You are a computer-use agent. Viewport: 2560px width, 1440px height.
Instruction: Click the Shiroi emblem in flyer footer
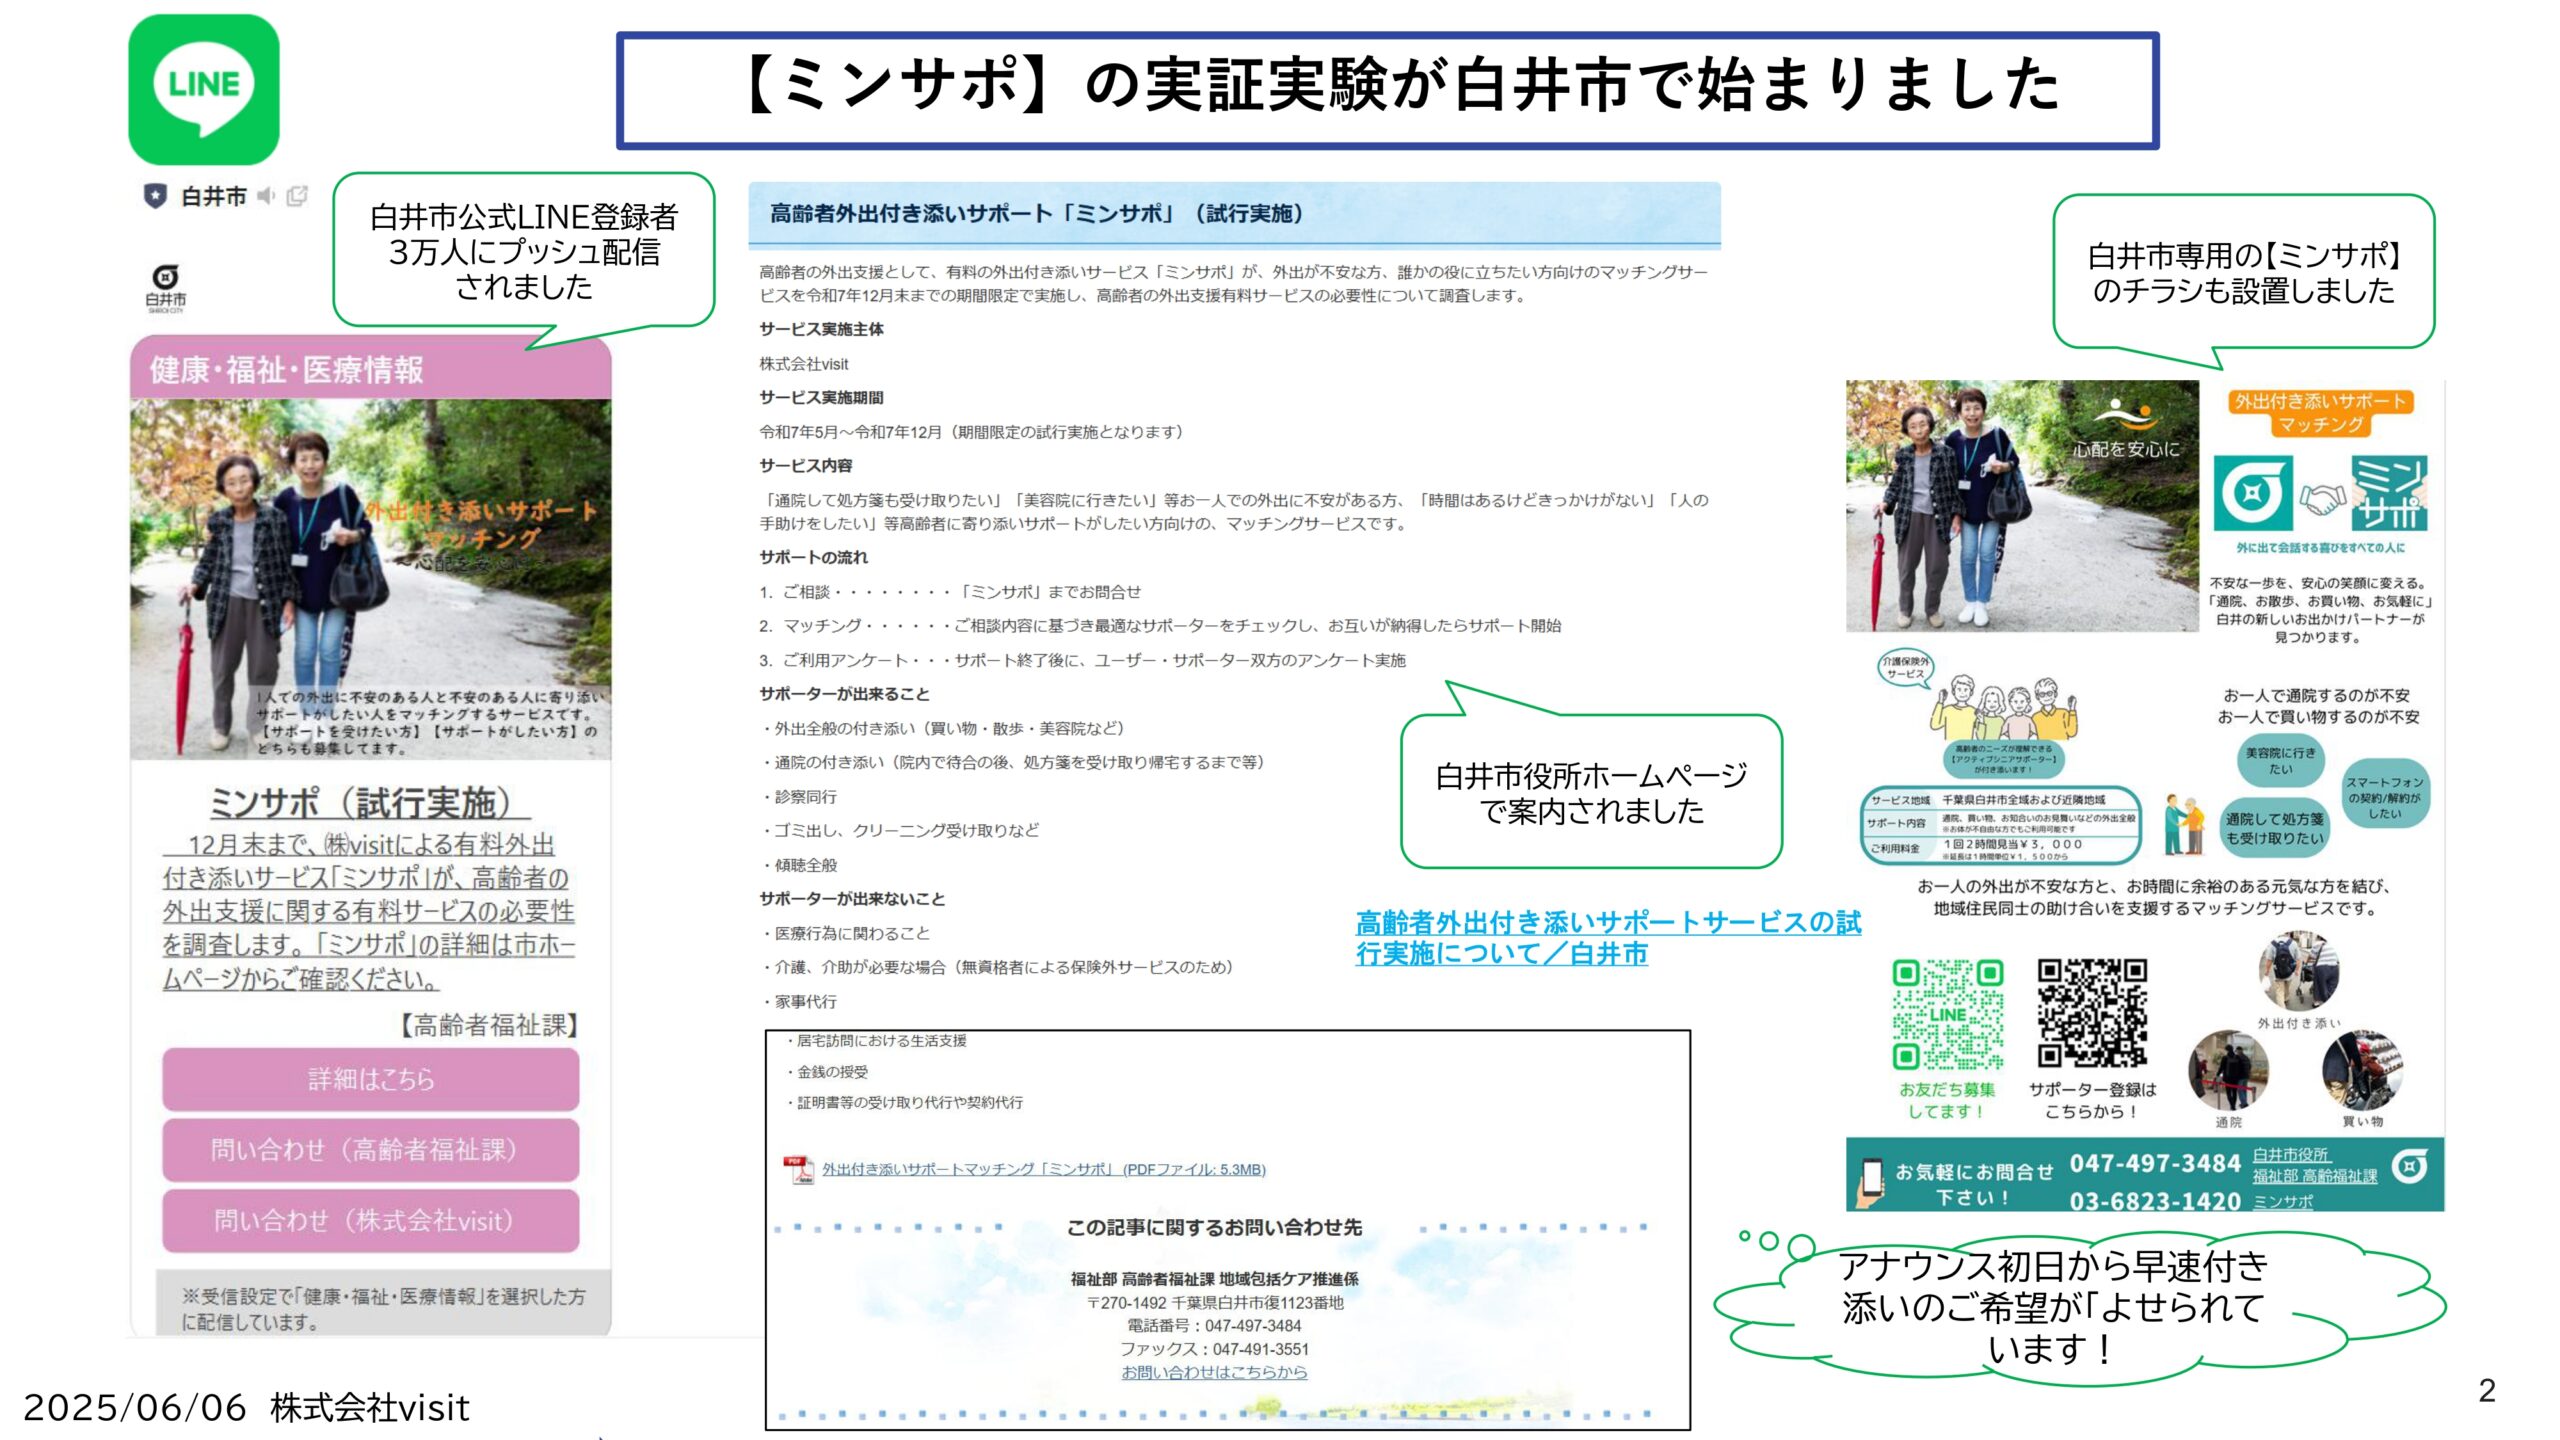[2410, 1166]
